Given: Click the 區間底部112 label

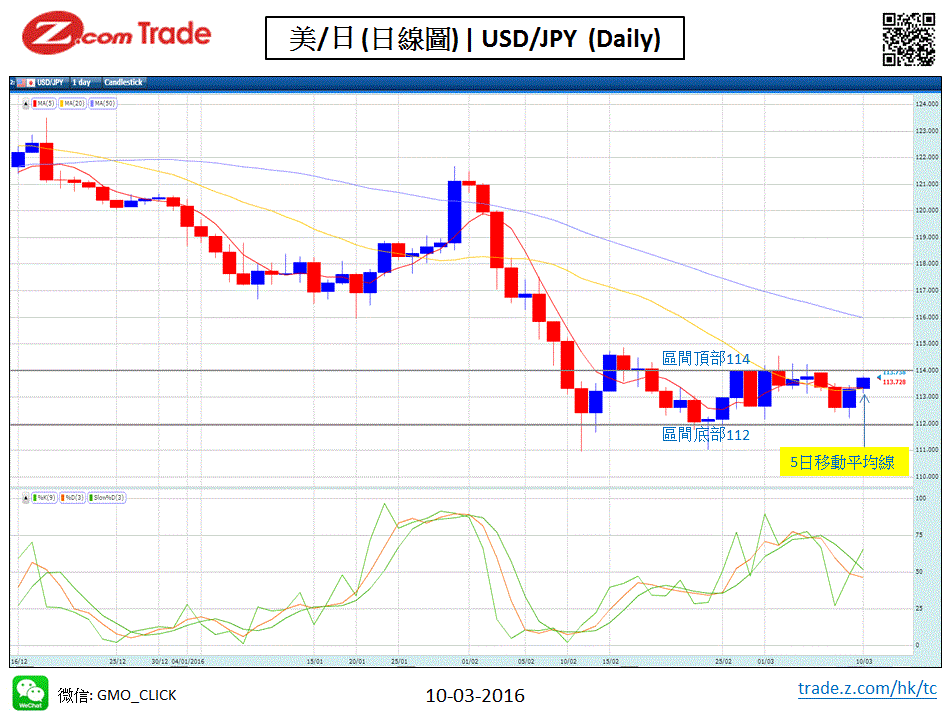Looking at the screenshot, I should point(706,435).
